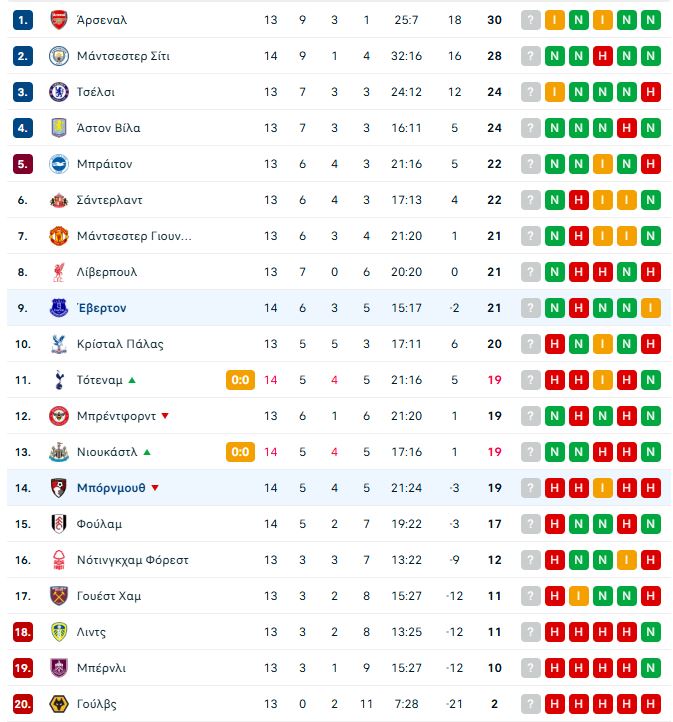Open Νότιγχαμ Φόρεστ team page
Image resolution: width=673 pixels, height=722 pixels.
(x=132, y=560)
